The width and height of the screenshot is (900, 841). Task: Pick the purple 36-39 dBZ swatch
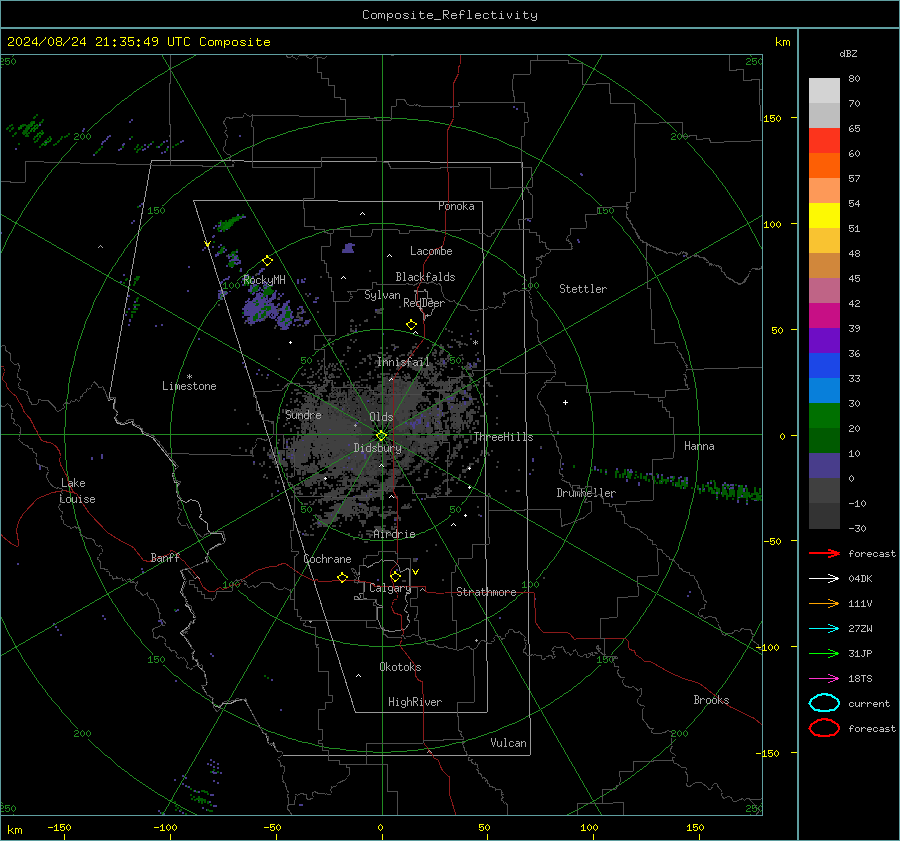click(x=824, y=340)
